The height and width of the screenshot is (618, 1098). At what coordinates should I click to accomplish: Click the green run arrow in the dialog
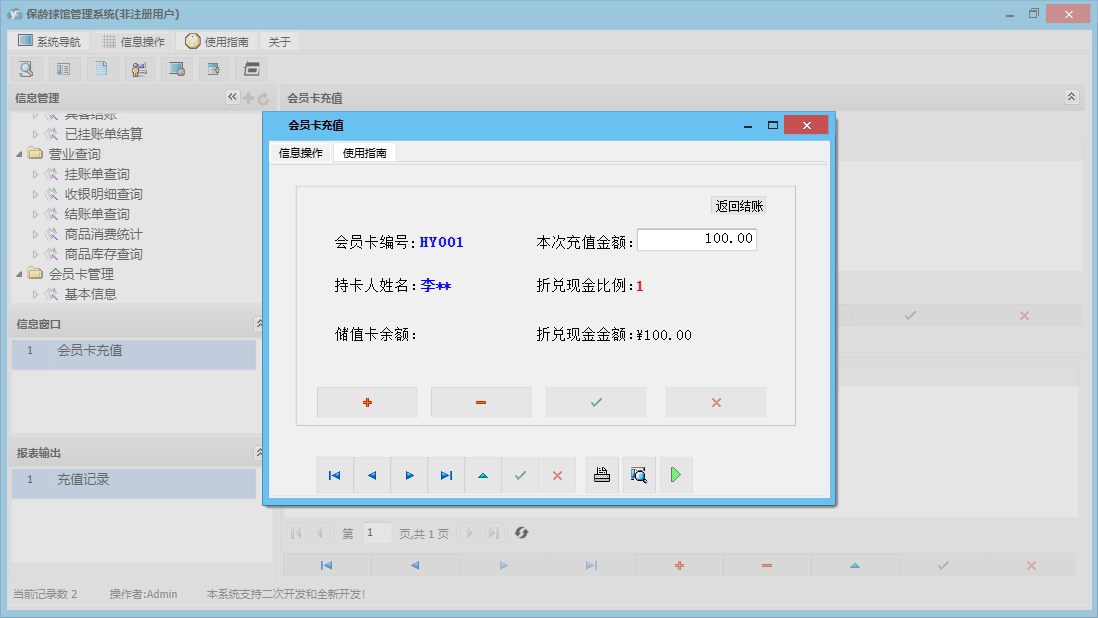675,475
